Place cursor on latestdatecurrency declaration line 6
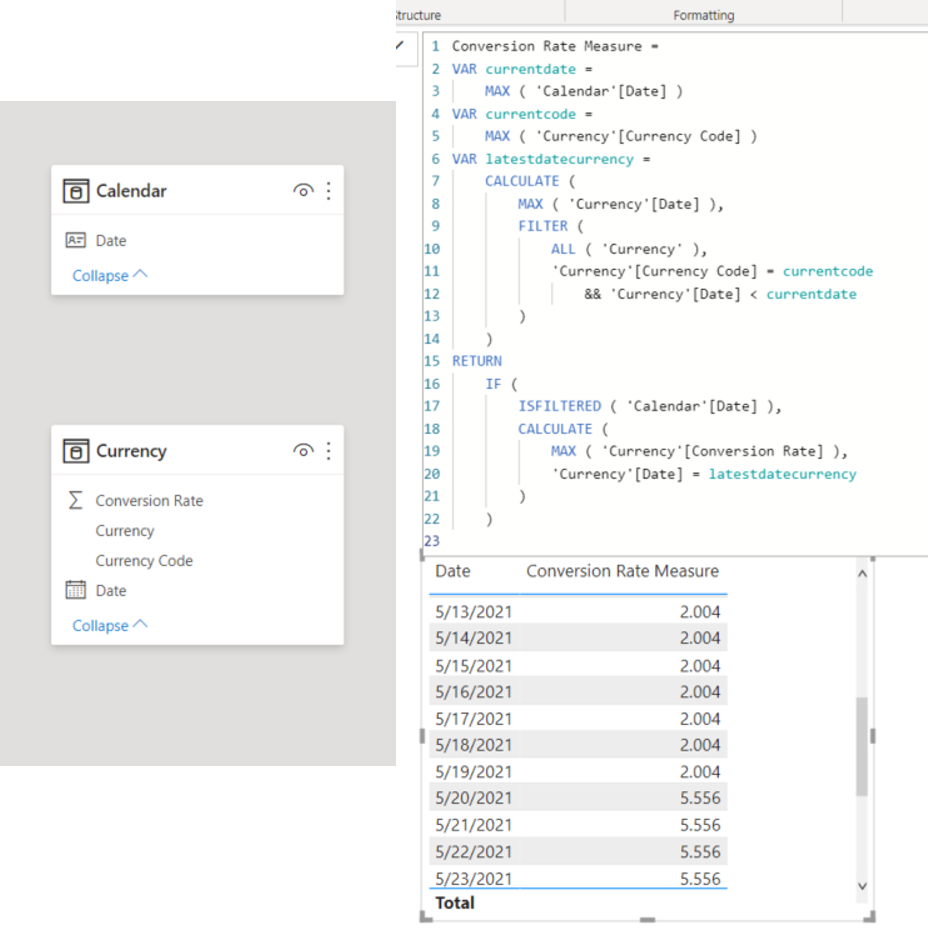Viewport: 928px width, 945px height. tap(559, 159)
